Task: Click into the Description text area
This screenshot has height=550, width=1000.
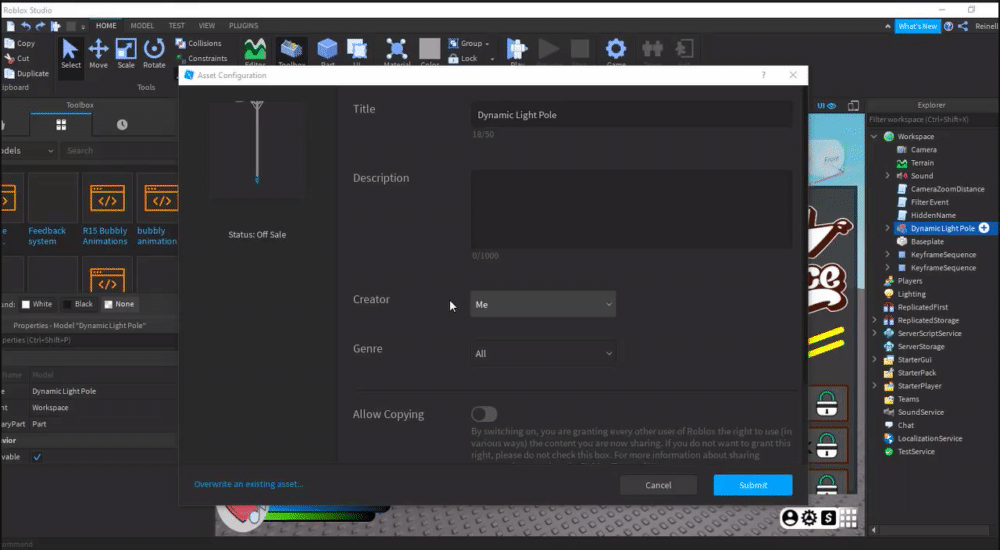Action: [x=631, y=209]
